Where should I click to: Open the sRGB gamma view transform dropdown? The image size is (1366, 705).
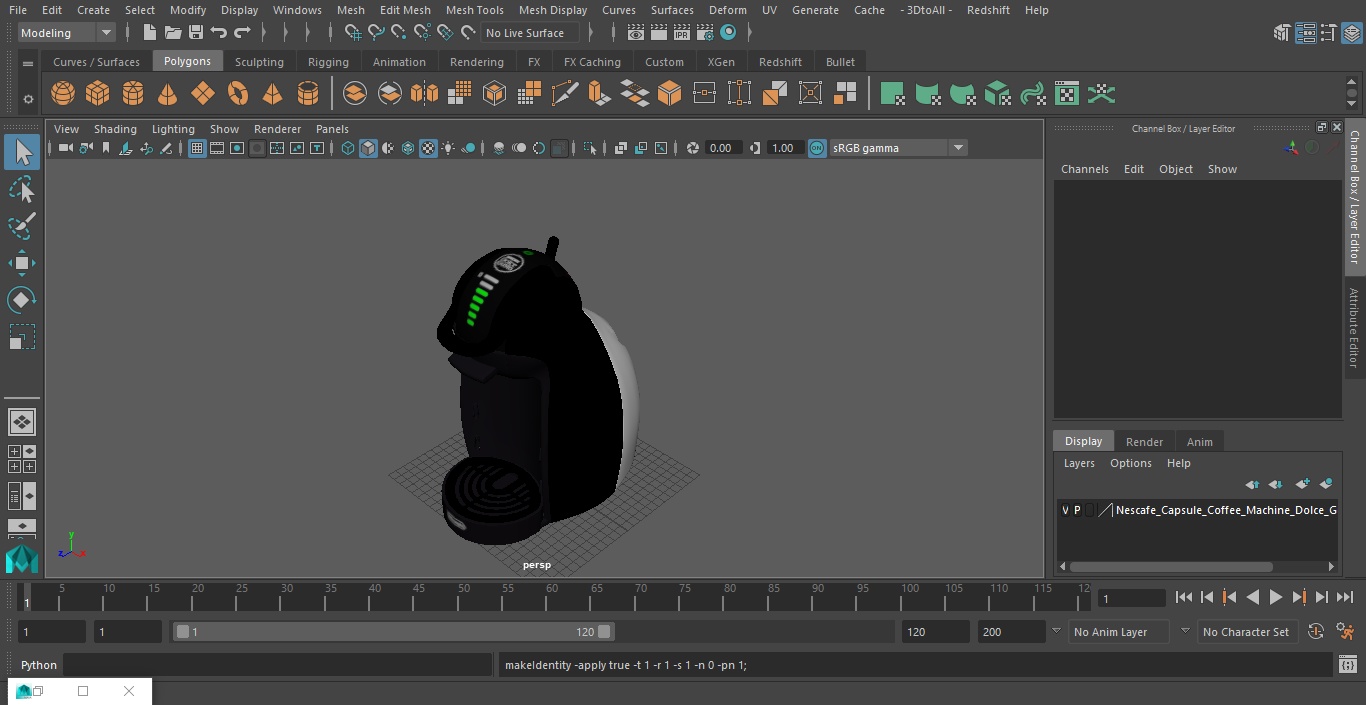pos(898,148)
